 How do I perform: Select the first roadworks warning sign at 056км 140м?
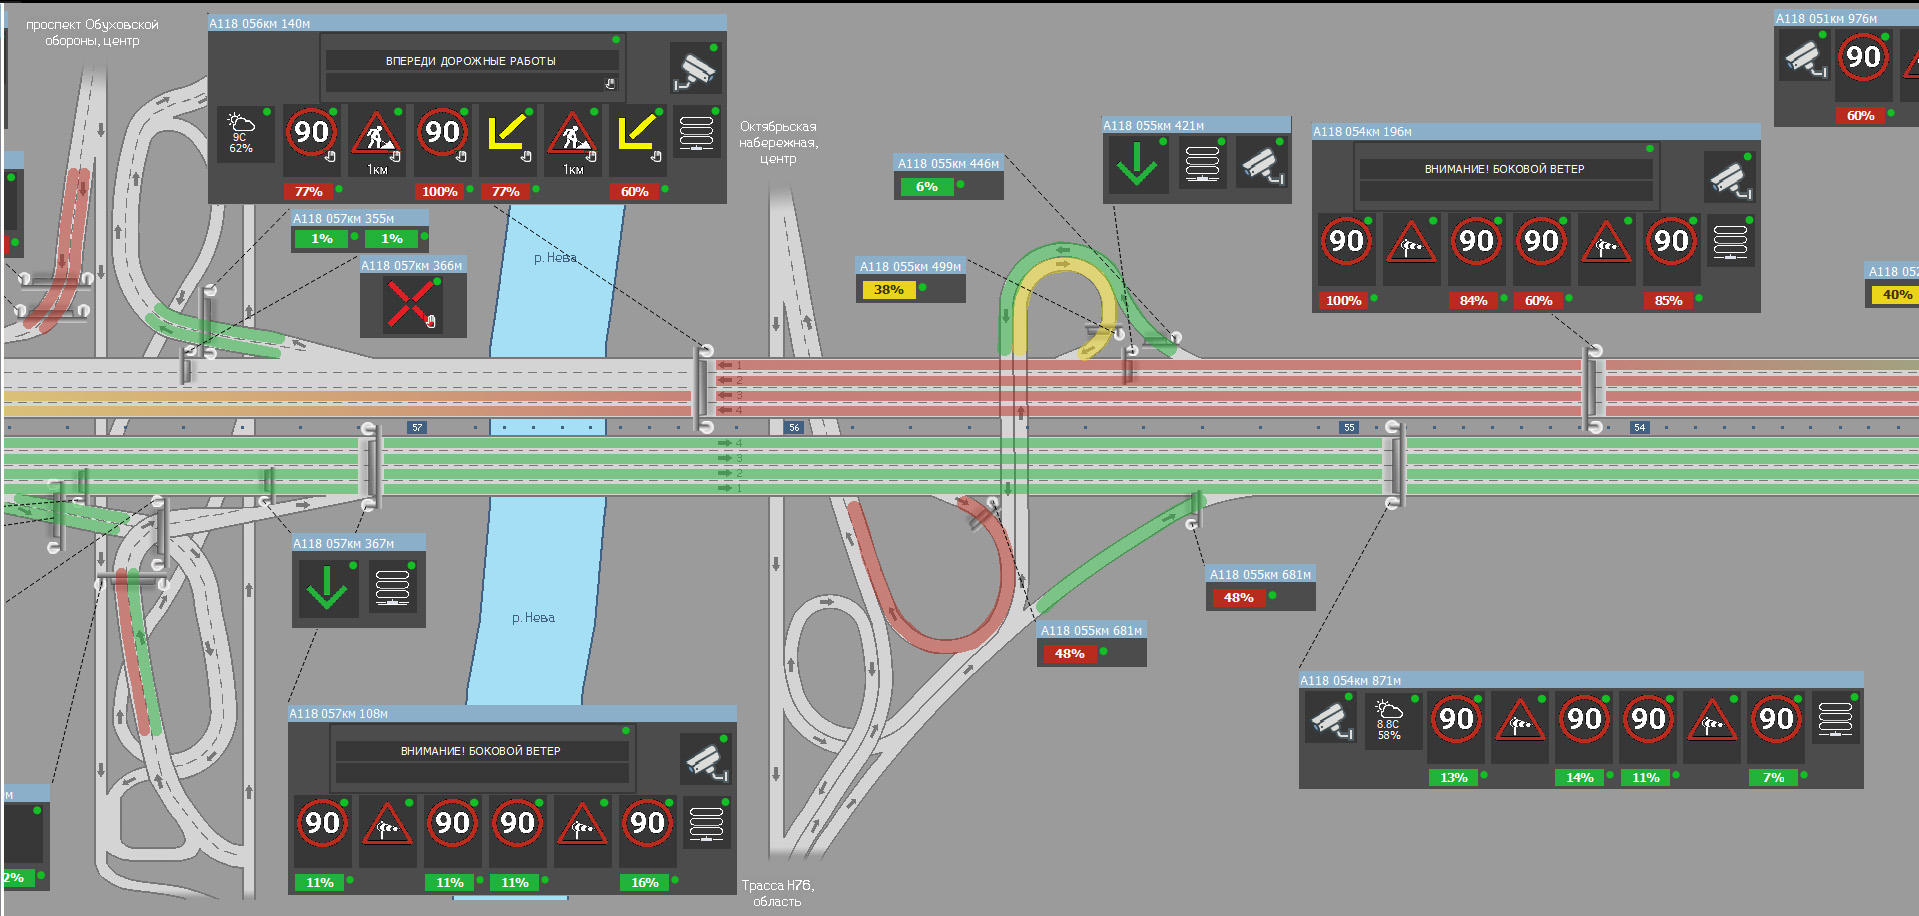(376, 138)
